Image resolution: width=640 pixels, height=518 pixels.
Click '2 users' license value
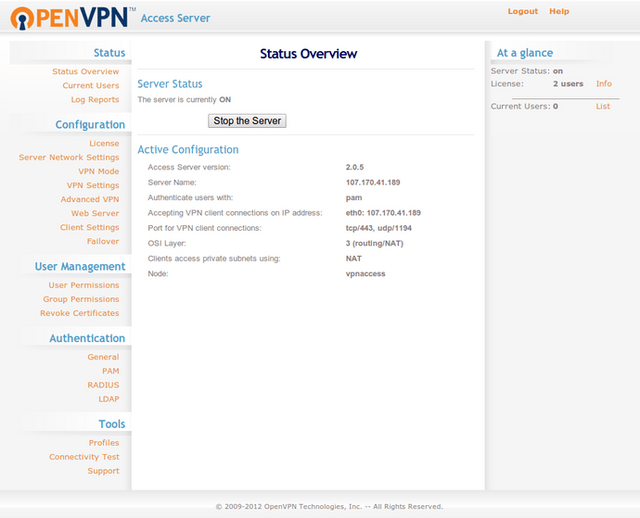click(x=568, y=84)
